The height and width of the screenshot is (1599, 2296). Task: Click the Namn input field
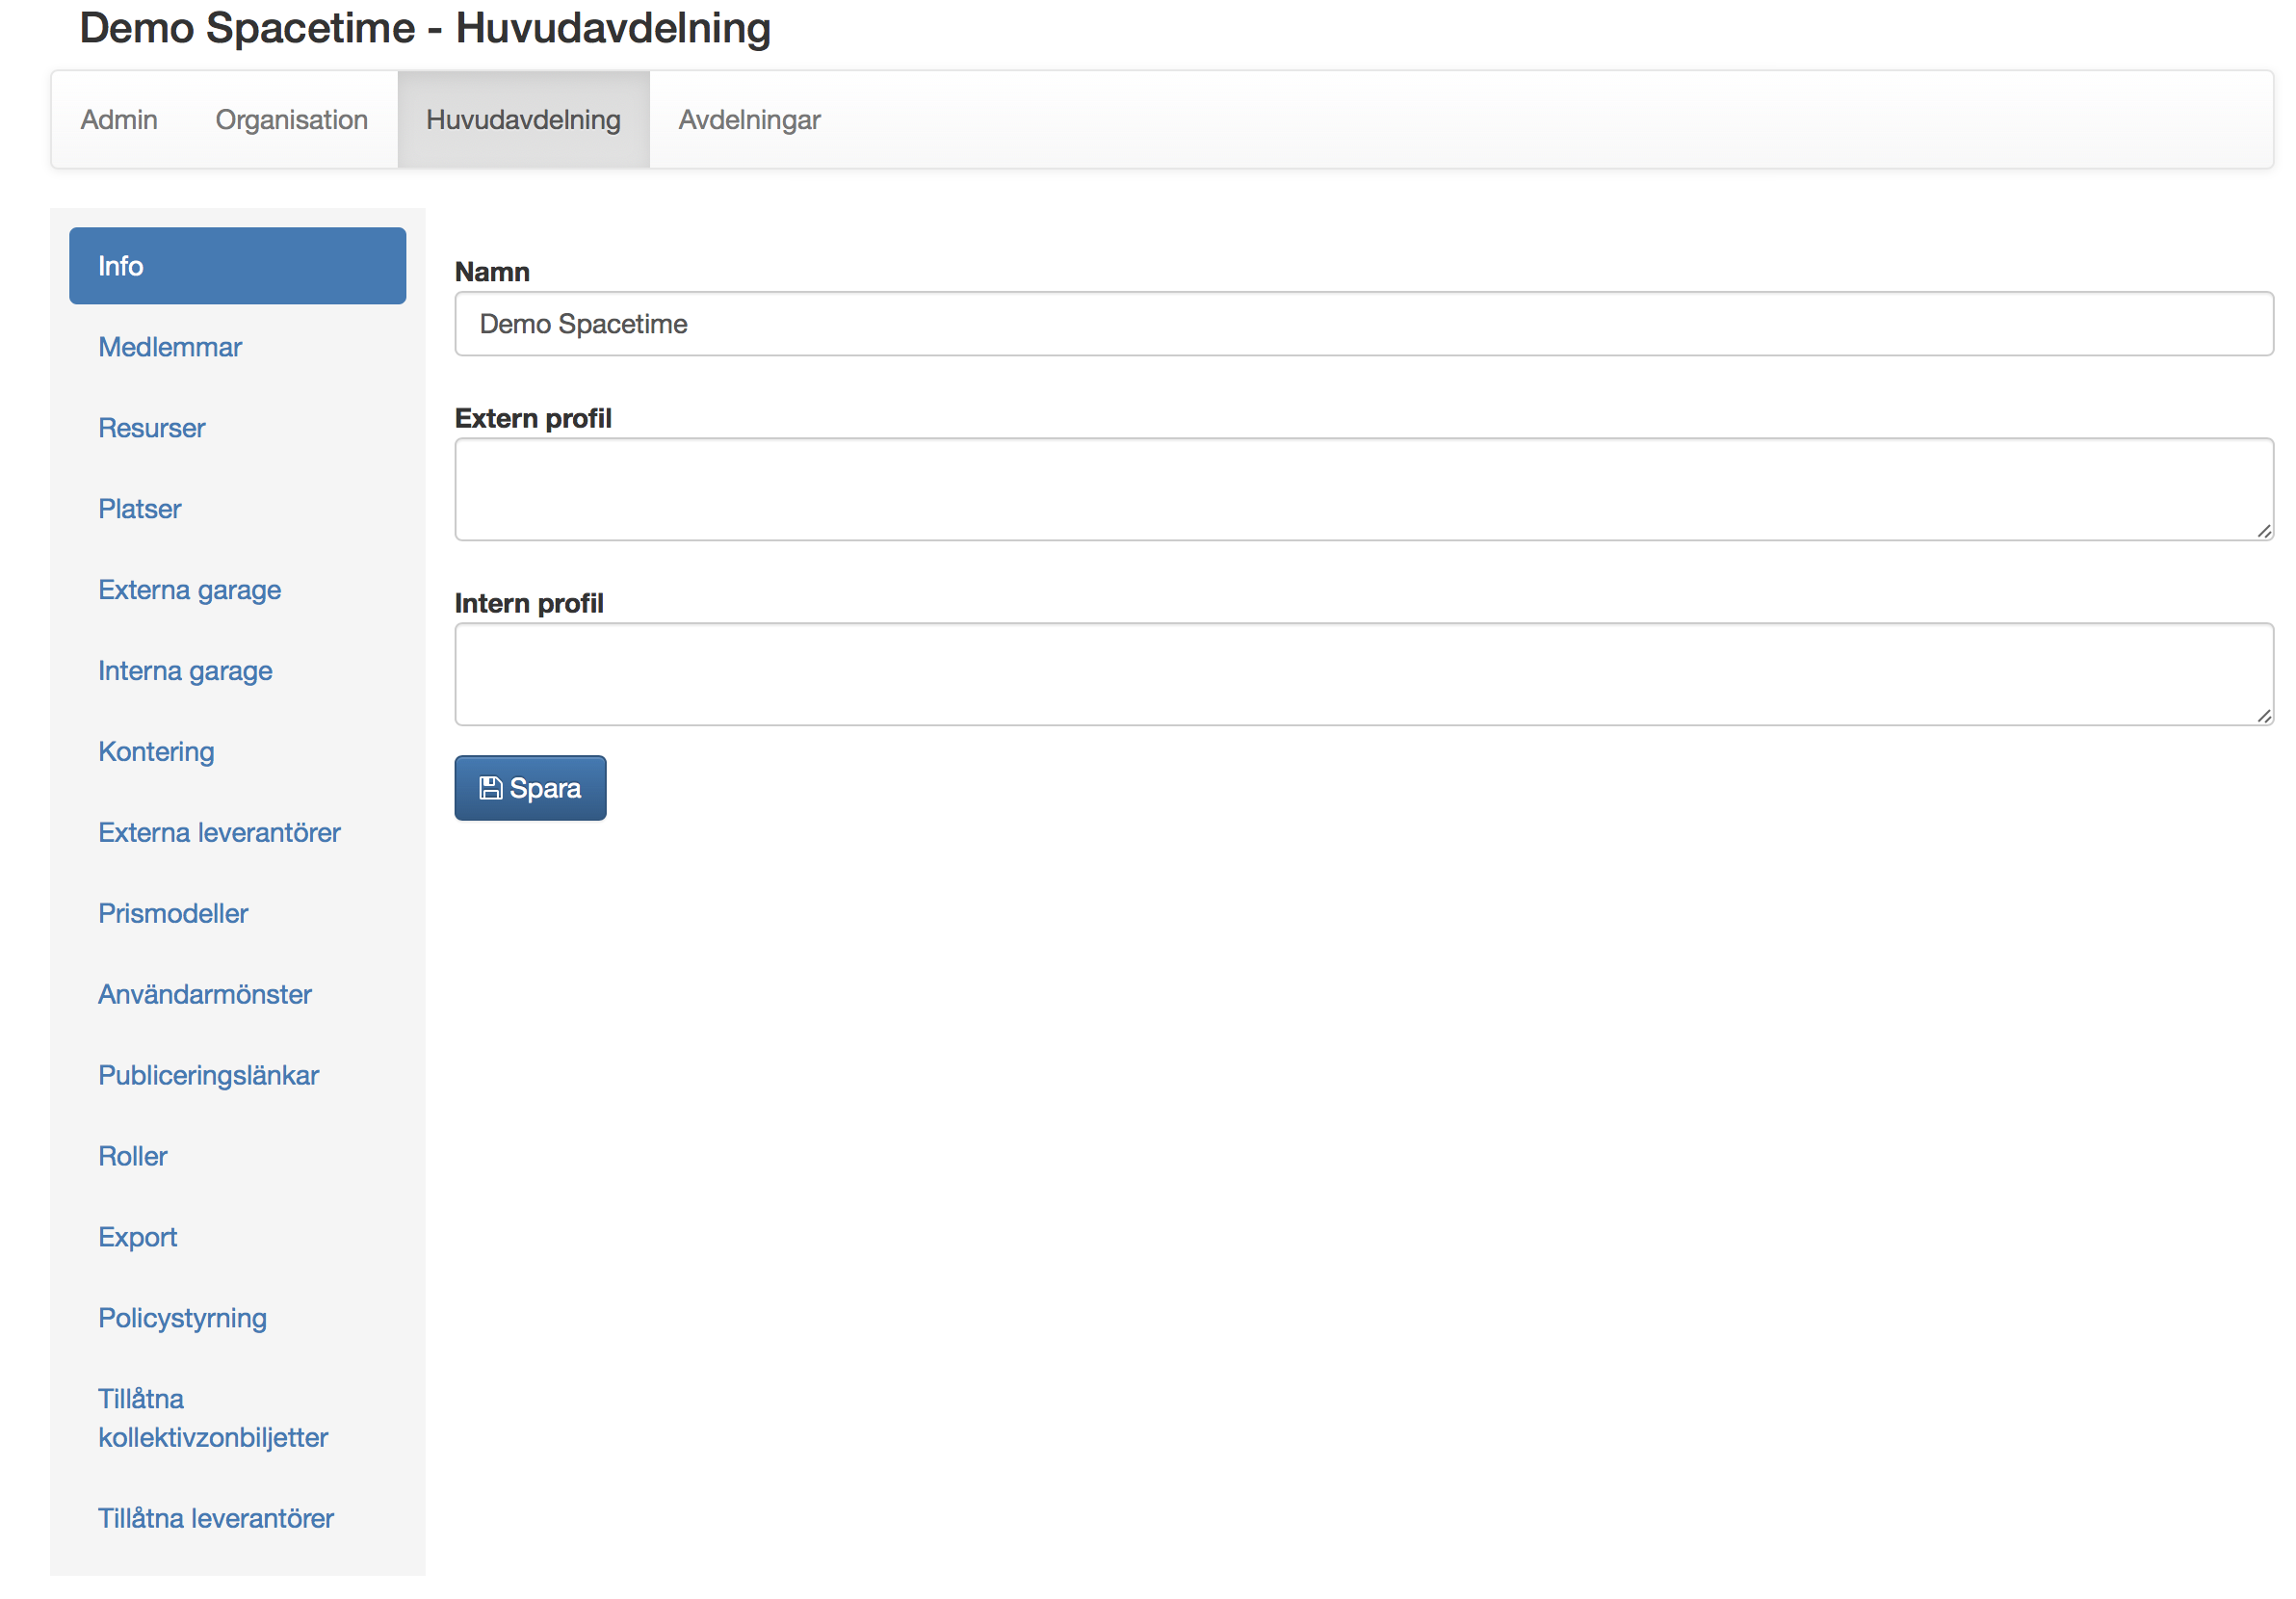tap(1363, 324)
